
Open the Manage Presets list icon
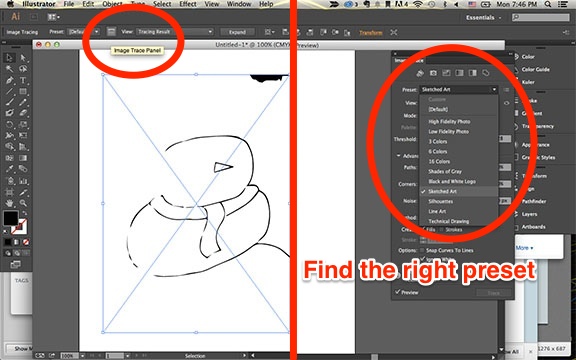[507, 90]
